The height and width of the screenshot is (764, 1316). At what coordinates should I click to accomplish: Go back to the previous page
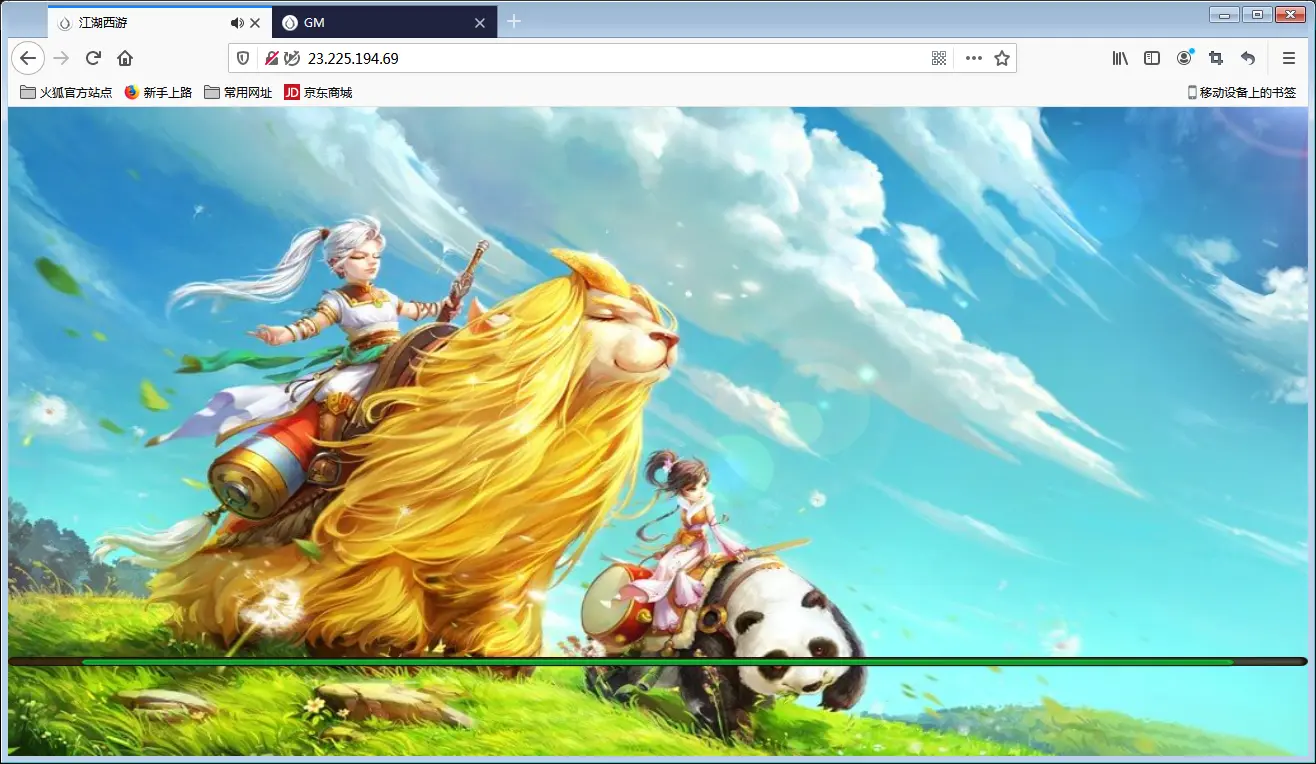coord(28,58)
